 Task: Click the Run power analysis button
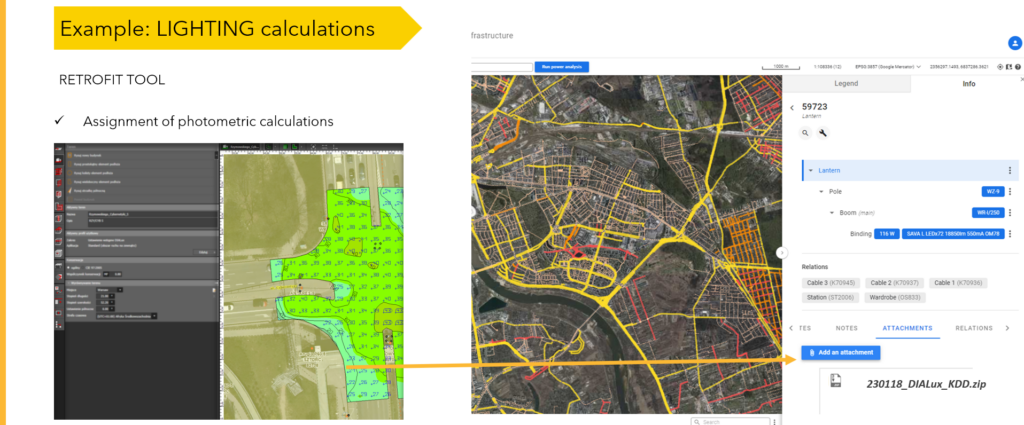561,67
